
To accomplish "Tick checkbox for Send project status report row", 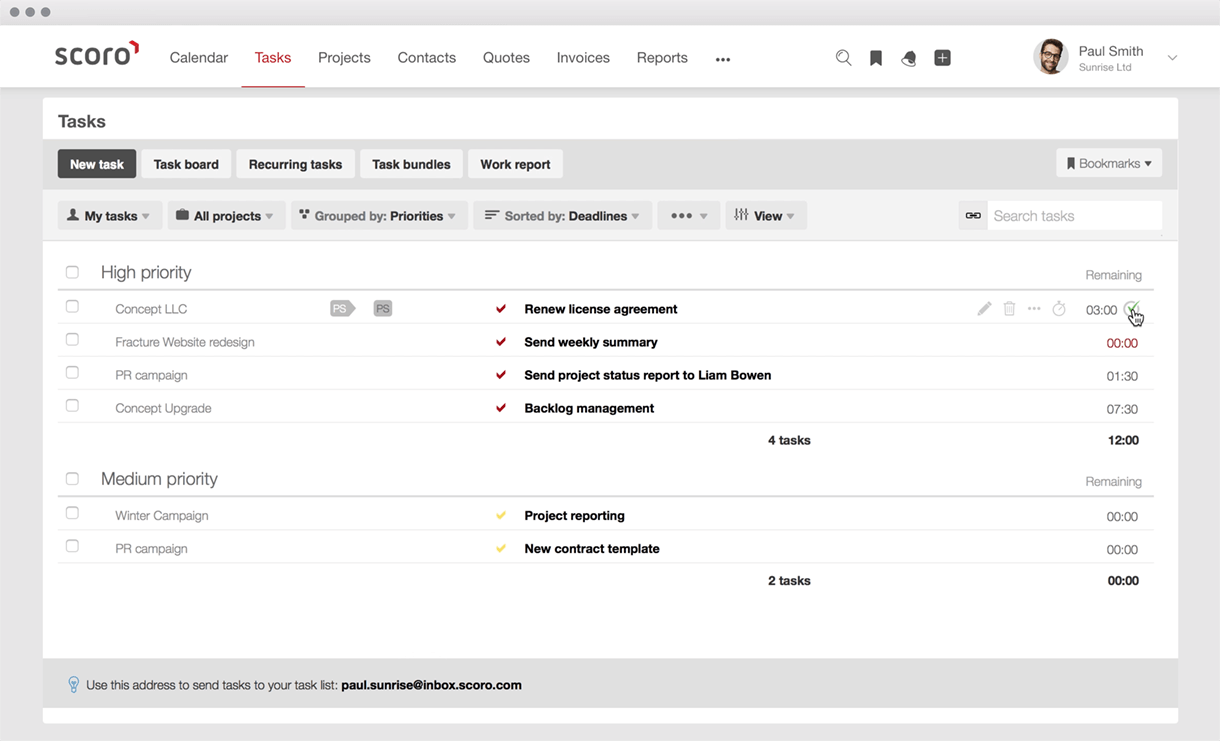I will pos(72,373).
